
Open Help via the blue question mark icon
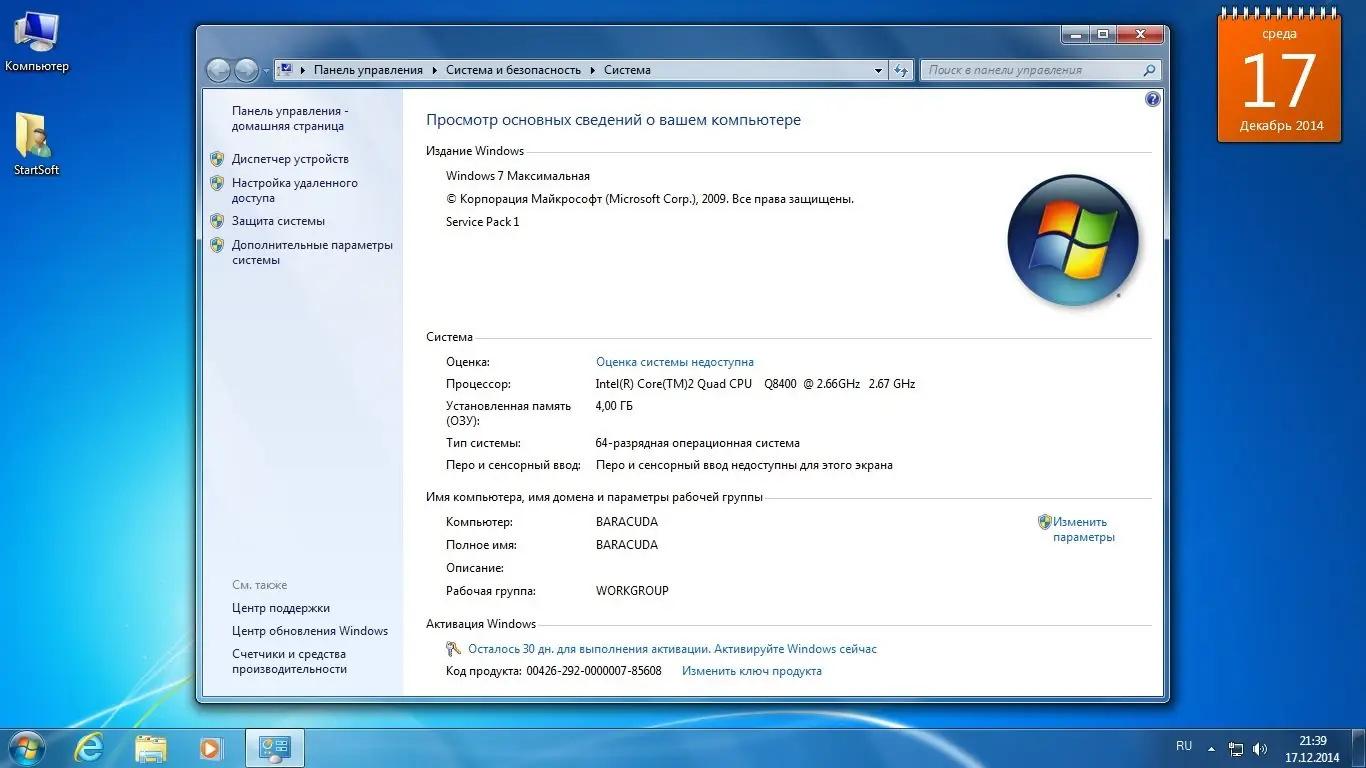[x=1153, y=99]
